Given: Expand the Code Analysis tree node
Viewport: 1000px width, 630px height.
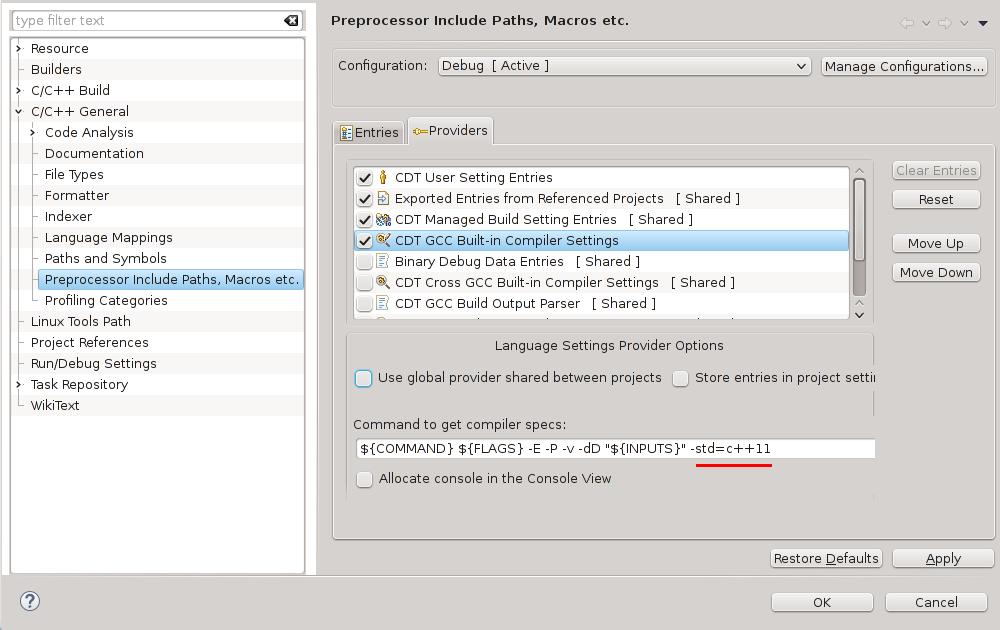Looking at the screenshot, I should (x=33, y=133).
